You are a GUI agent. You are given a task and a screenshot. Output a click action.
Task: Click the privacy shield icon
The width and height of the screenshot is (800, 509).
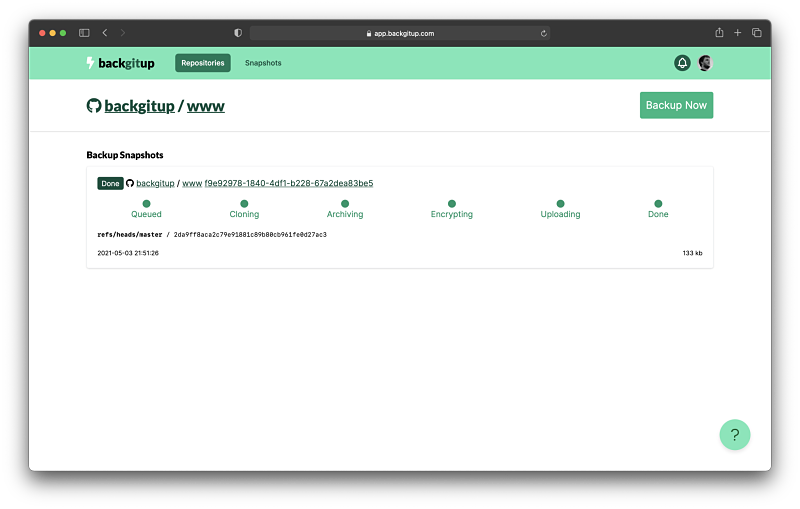coord(238,33)
